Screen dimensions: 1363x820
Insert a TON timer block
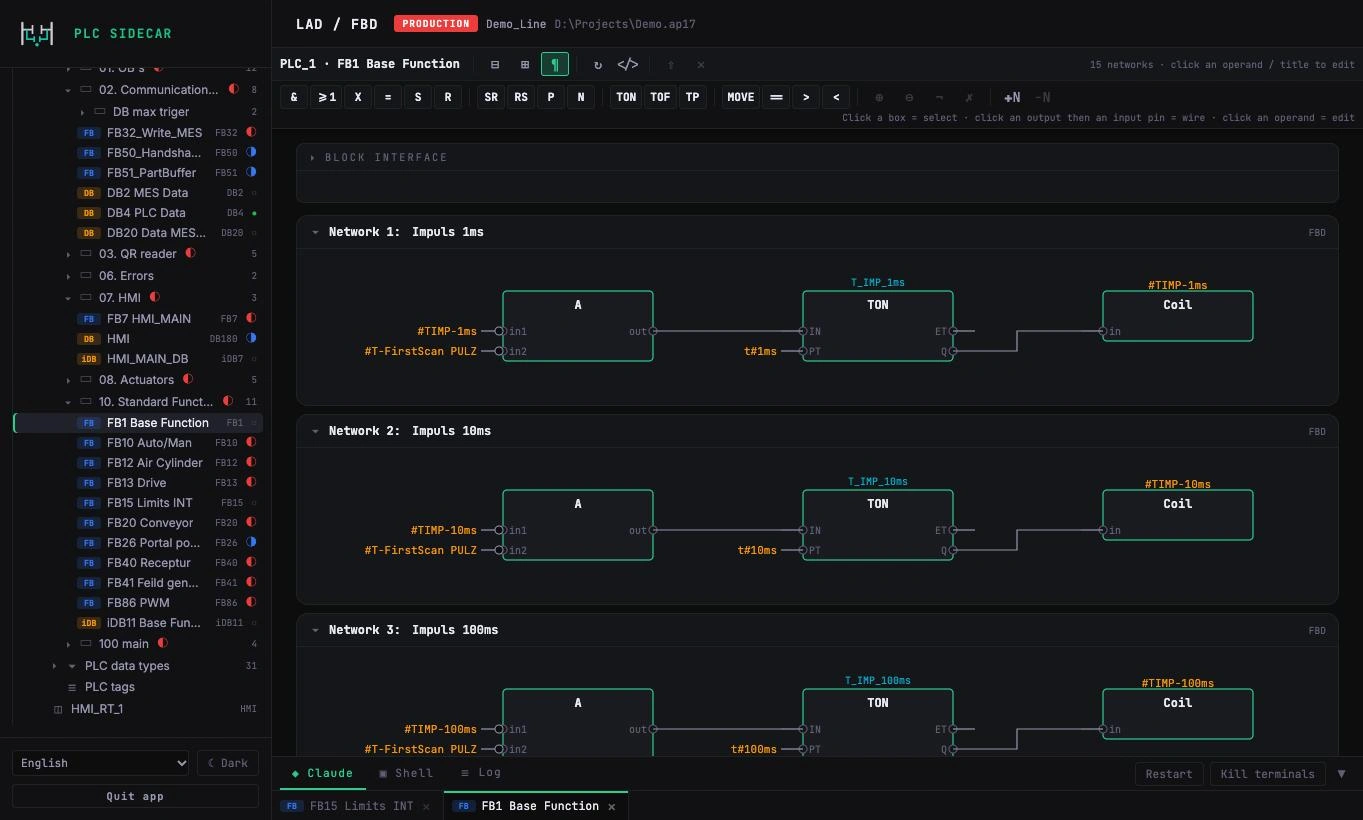(626, 97)
